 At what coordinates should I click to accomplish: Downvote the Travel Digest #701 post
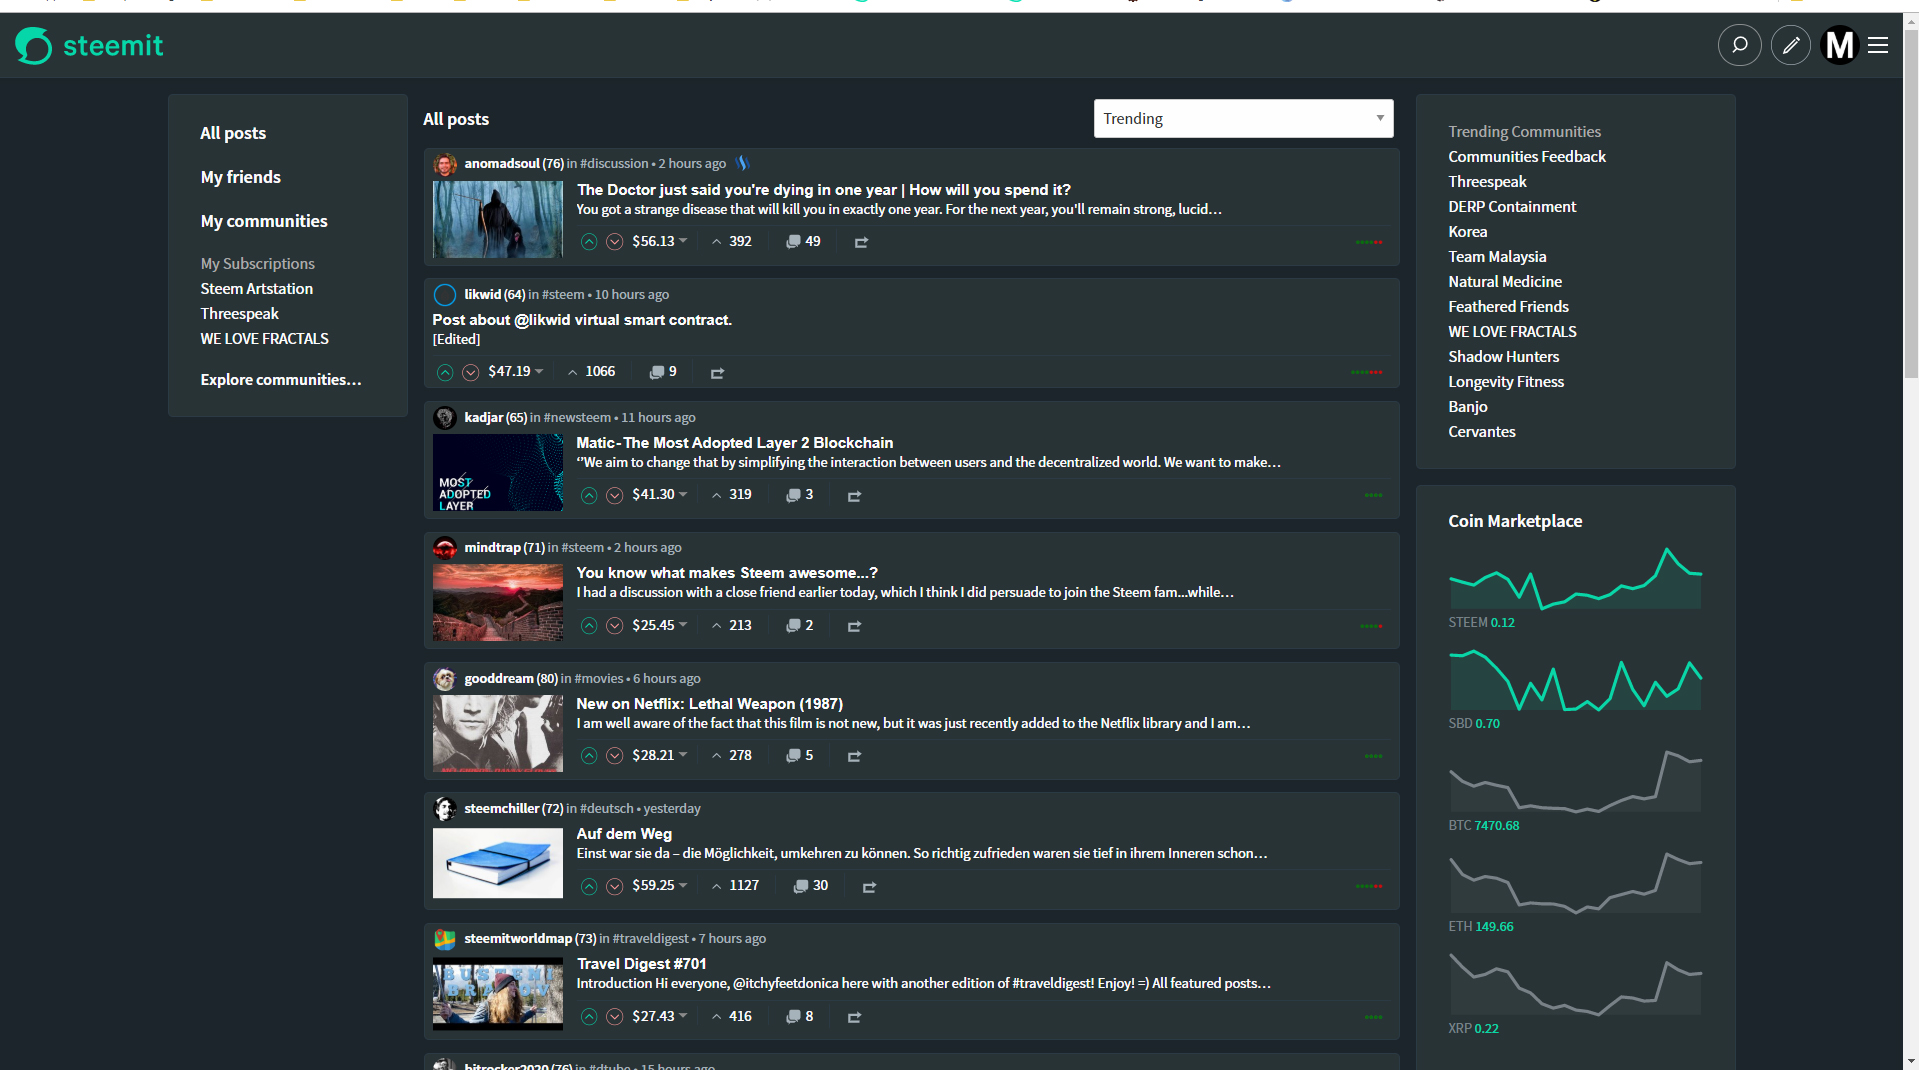(x=615, y=1017)
